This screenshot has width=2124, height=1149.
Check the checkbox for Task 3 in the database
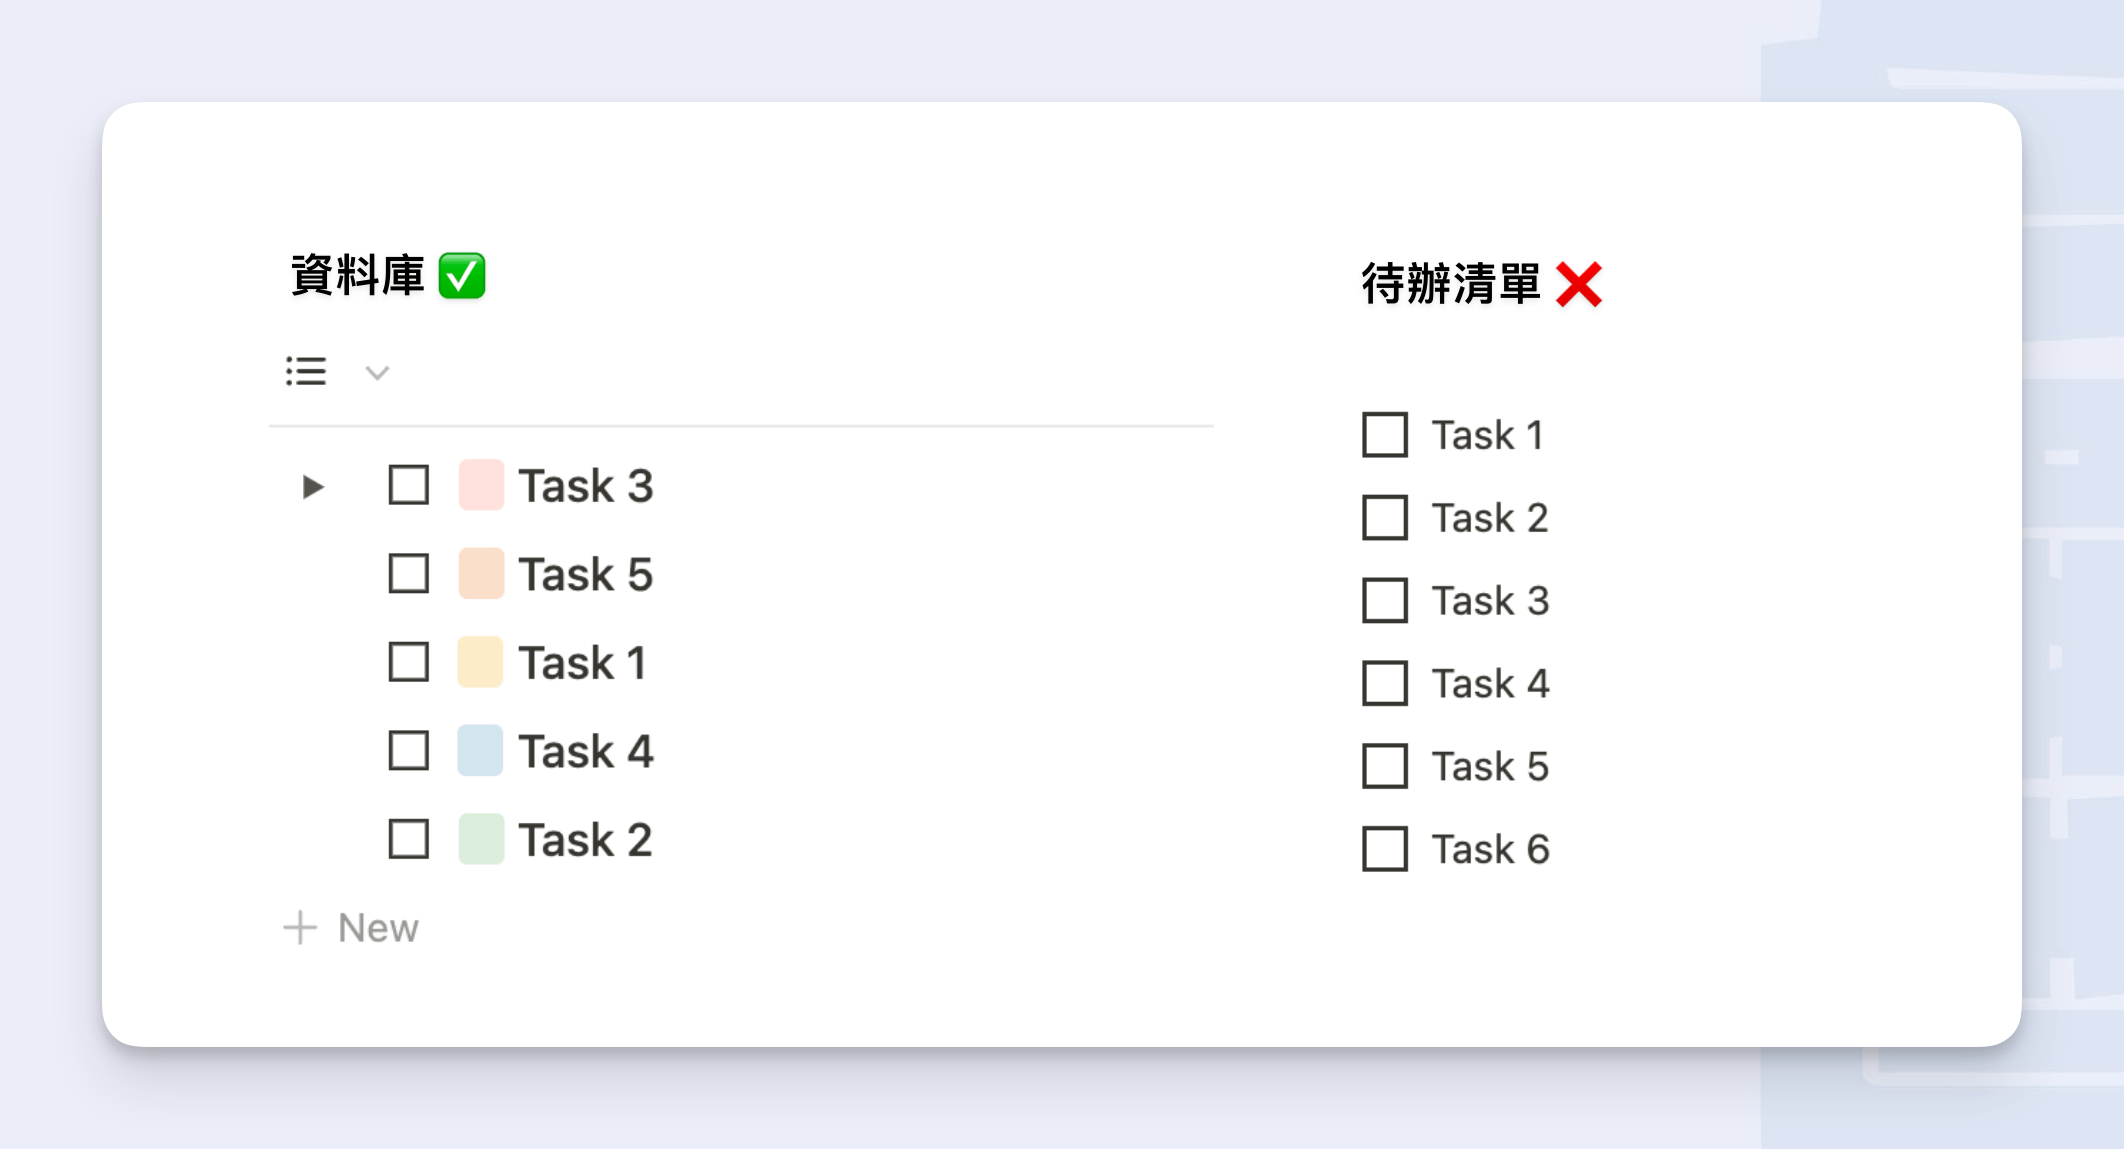(x=408, y=486)
